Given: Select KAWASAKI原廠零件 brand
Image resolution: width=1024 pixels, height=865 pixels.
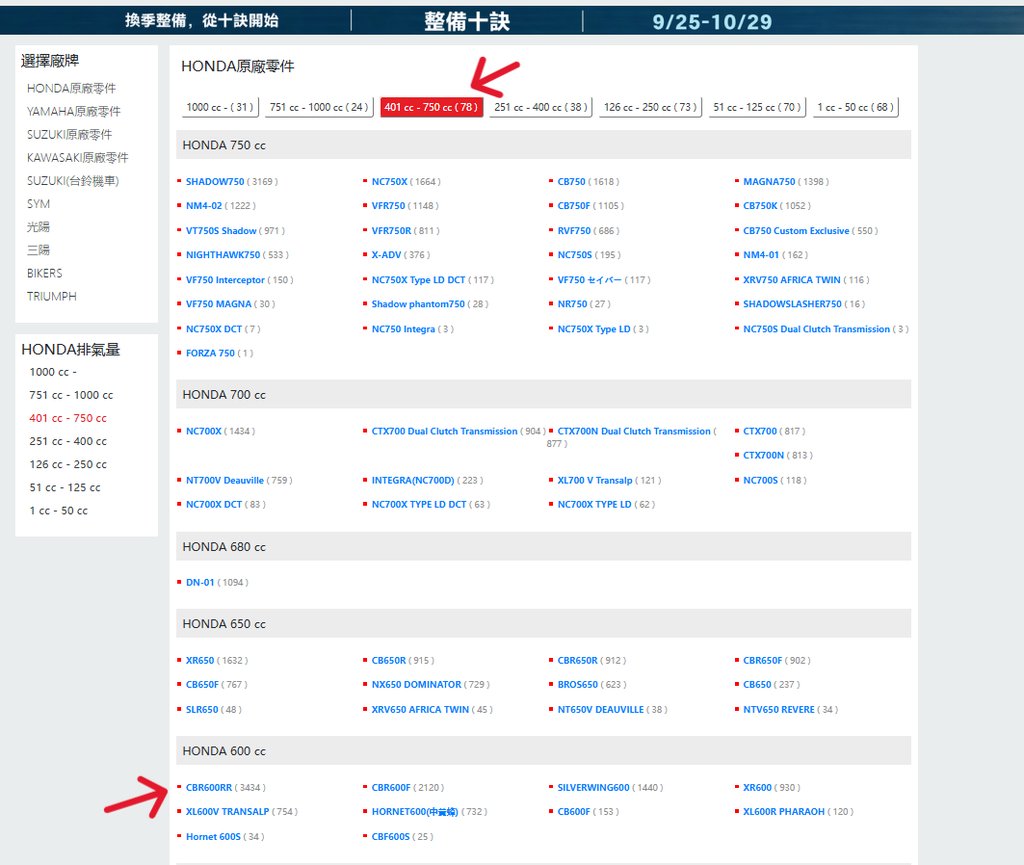Looking at the screenshot, I should (78, 157).
